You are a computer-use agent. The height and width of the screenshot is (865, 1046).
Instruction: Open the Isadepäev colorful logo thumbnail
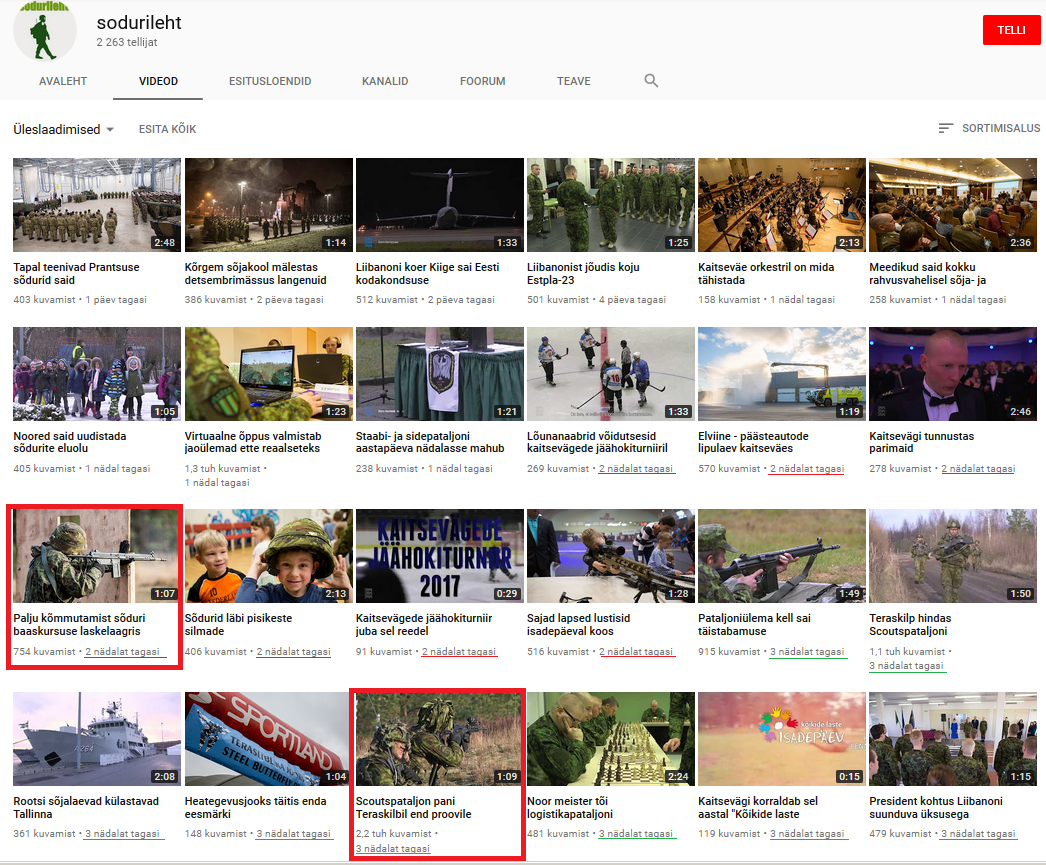[781, 739]
